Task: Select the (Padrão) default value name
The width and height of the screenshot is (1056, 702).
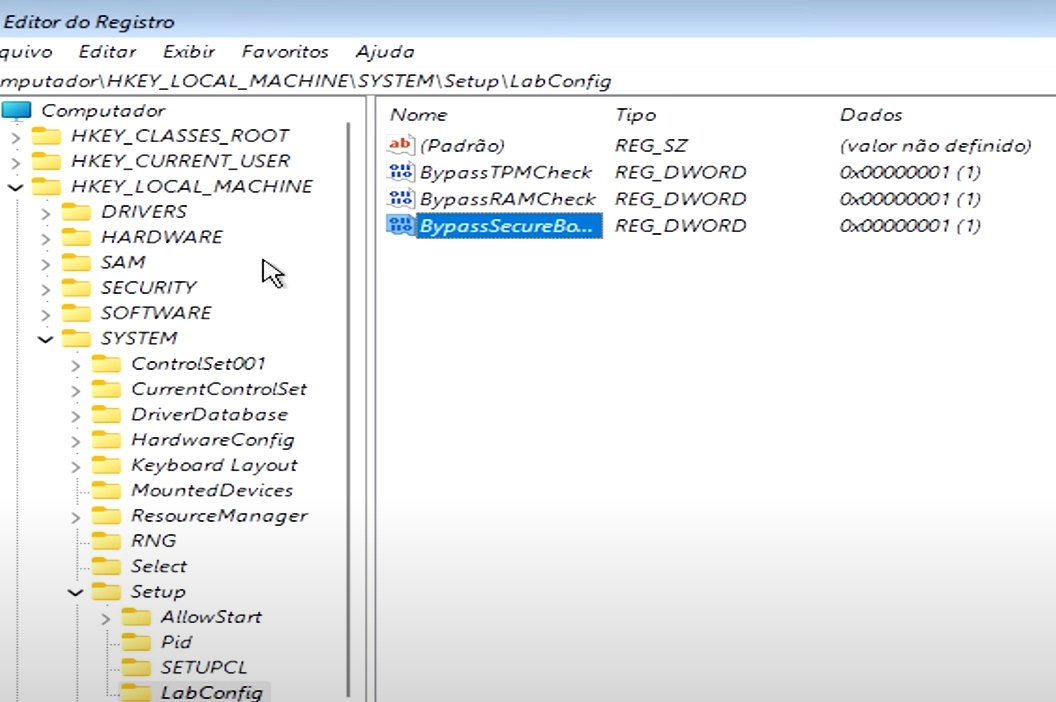Action: click(462, 145)
